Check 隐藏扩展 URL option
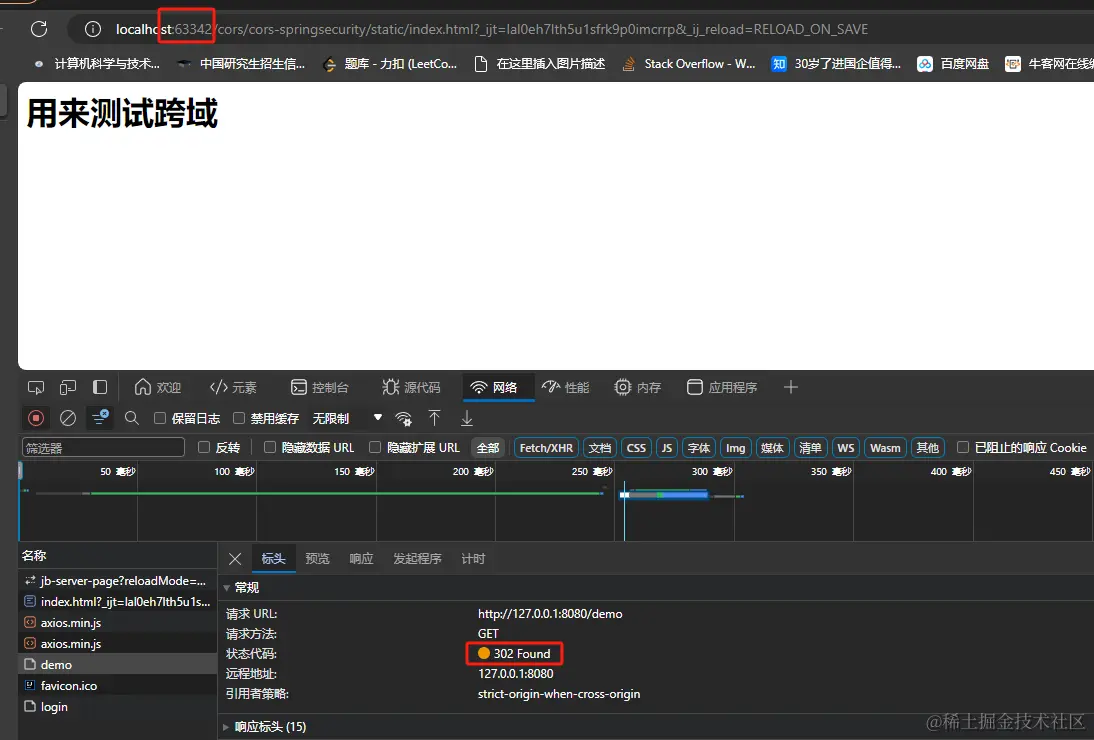 click(375, 447)
